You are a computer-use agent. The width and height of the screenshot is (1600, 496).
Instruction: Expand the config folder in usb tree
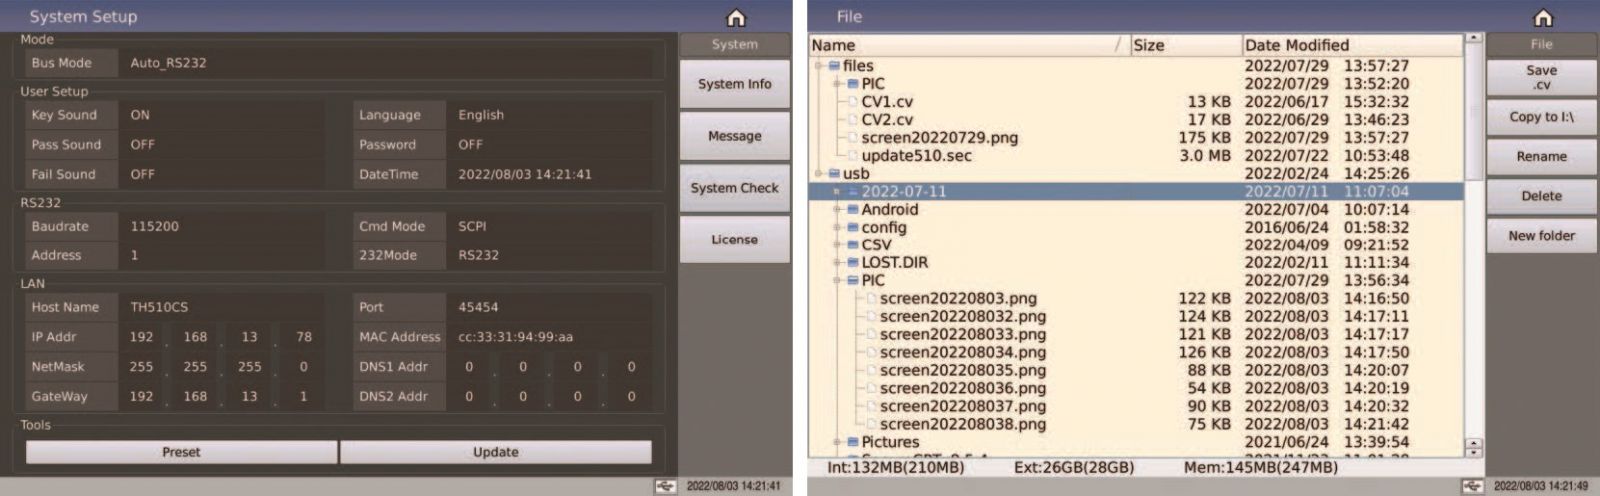click(837, 228)
